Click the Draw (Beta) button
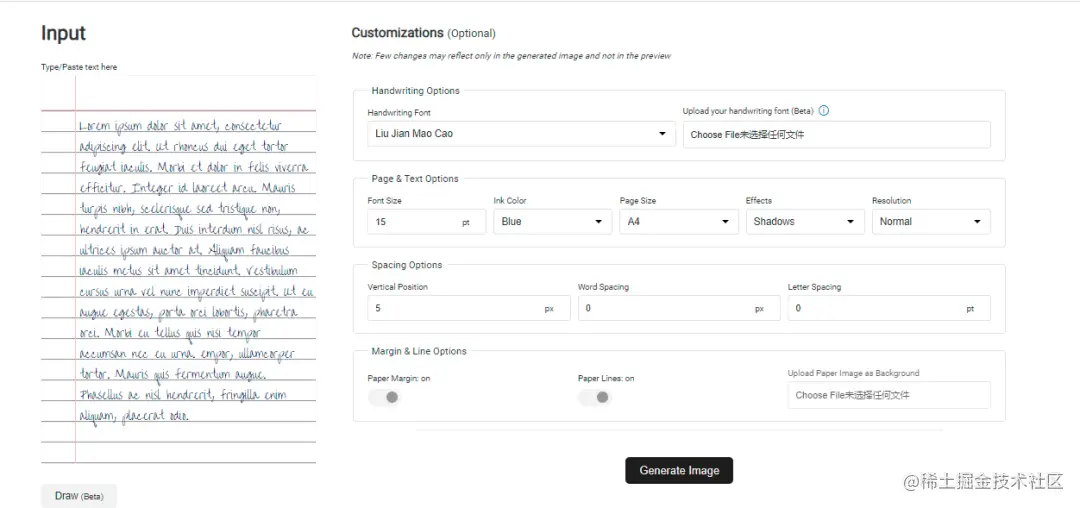This screenshot has width=1080, height=508. tap(79, 496)
